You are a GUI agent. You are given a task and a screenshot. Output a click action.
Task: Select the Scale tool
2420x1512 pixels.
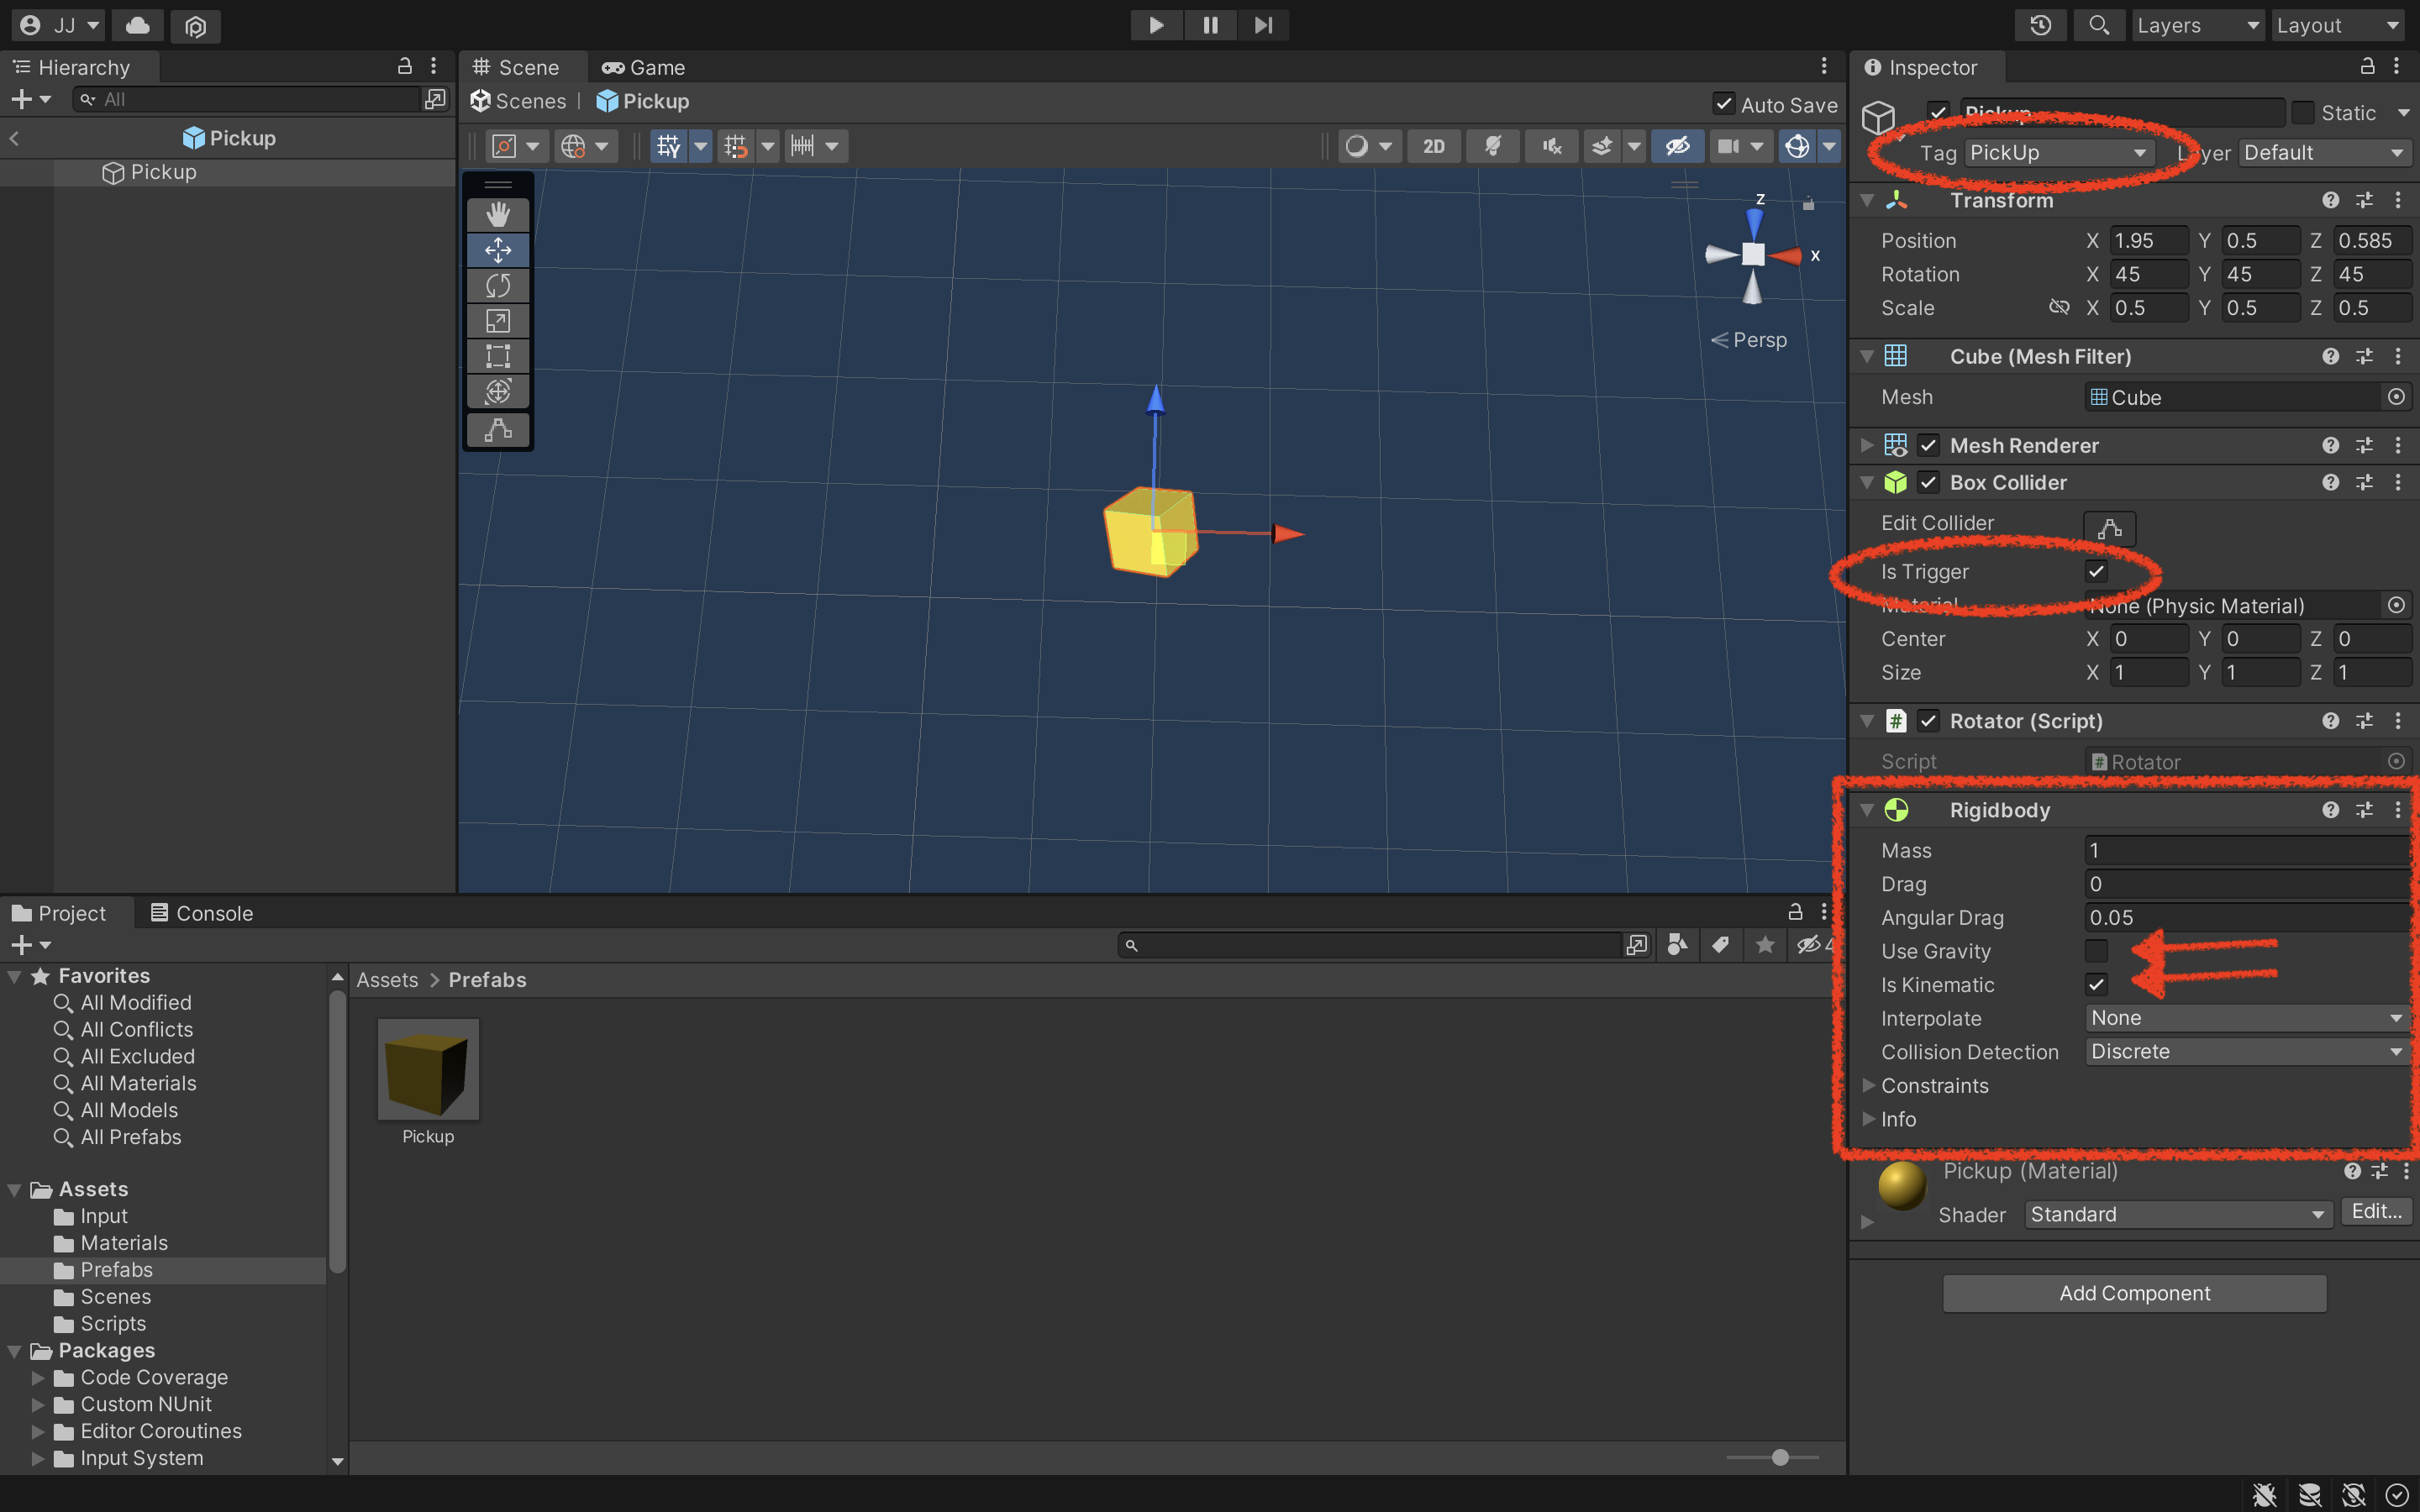click(x=498, y=321)
